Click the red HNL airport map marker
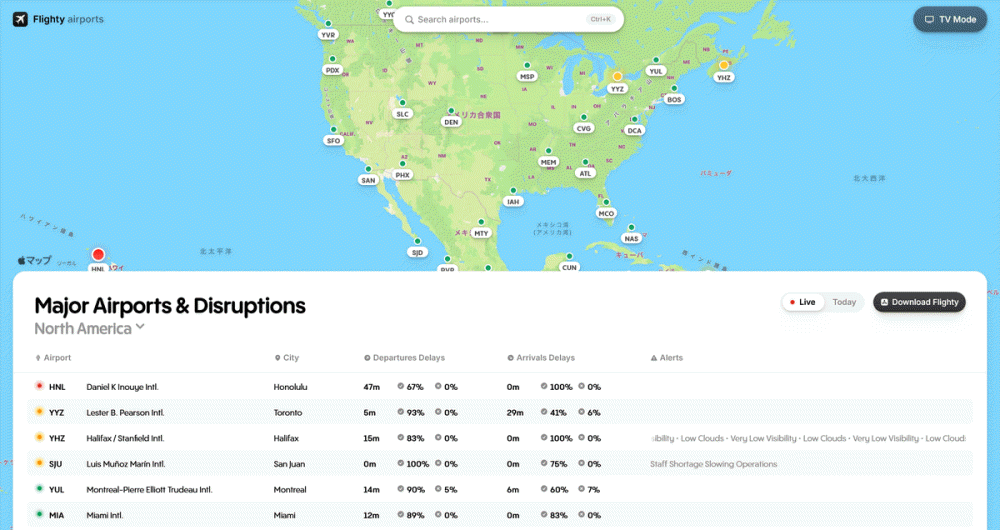 pyautogui.click(x=98, y=256)
